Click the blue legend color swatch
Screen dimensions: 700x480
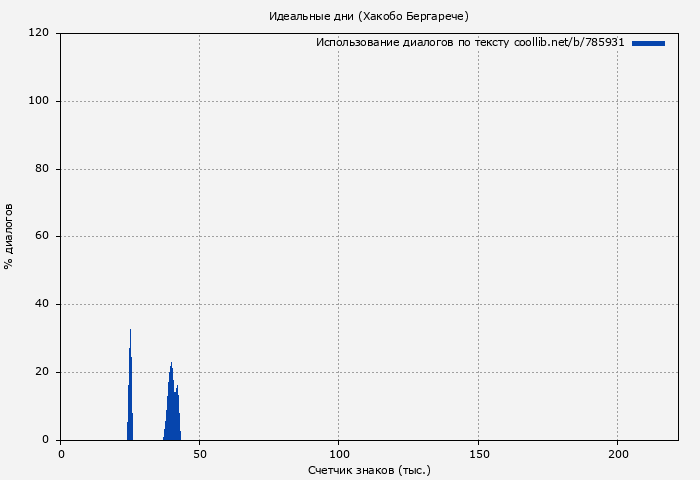(x=648, y=43)
